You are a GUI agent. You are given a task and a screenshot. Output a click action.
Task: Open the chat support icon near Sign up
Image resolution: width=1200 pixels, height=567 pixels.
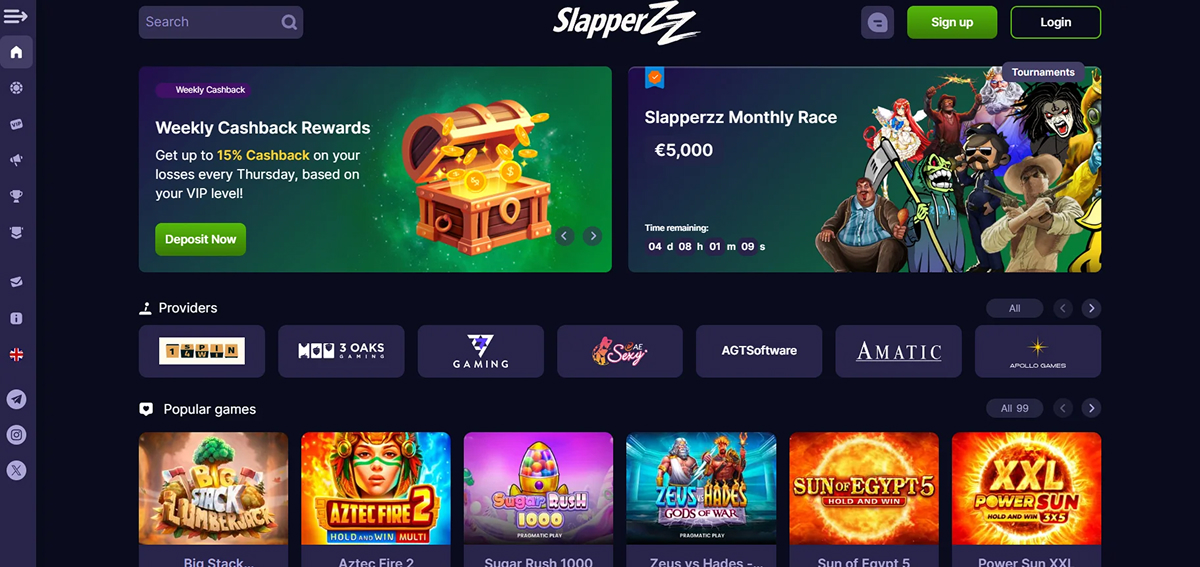(x=877, y=22)
